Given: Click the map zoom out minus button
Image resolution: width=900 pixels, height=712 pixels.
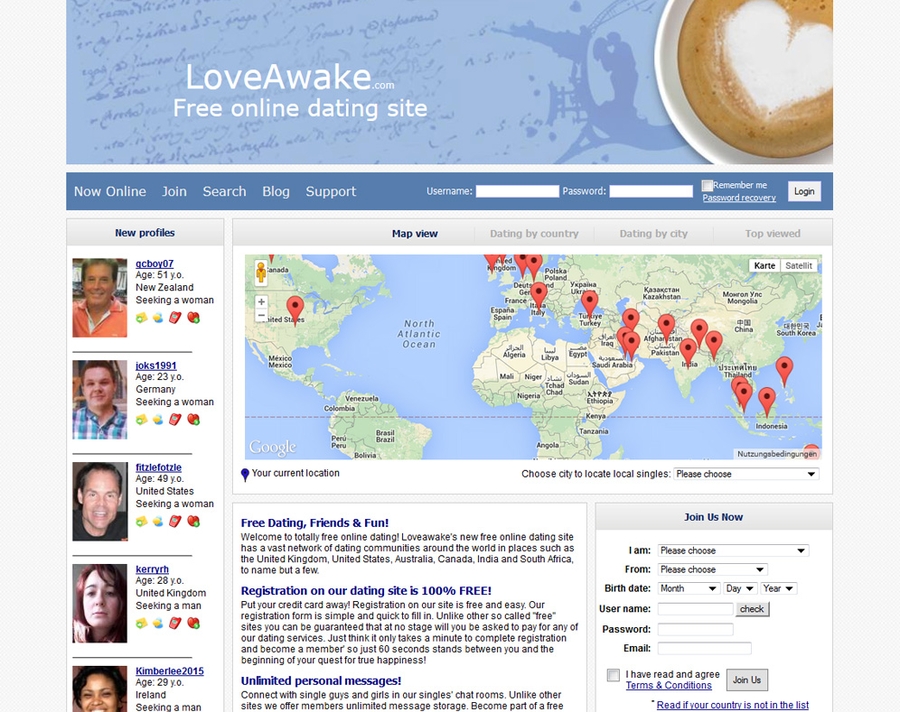Looking at the screenshot, I should click(x=261, y=316).
